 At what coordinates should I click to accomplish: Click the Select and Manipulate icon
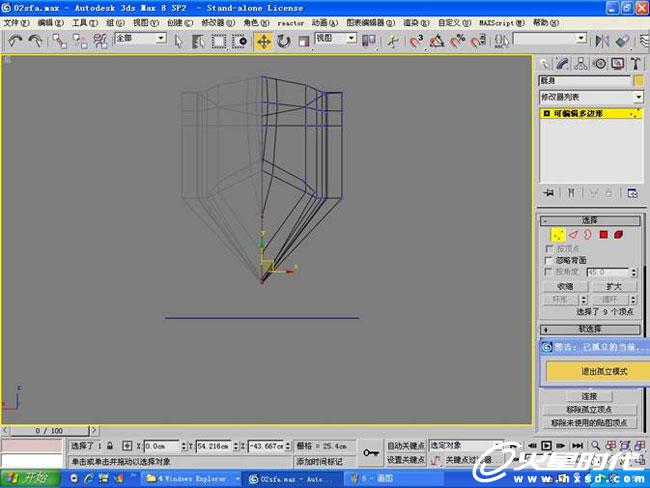coord(393,41)
